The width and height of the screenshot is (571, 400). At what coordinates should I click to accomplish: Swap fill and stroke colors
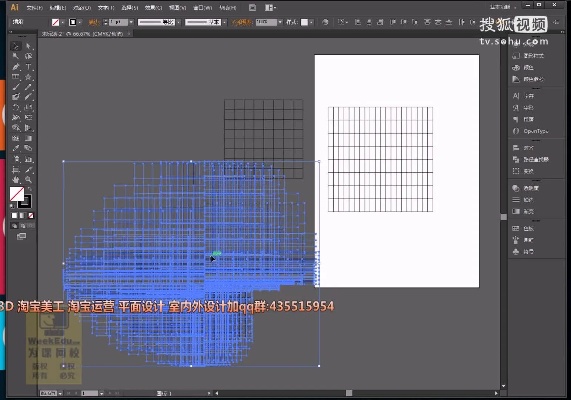coord(30,189)
